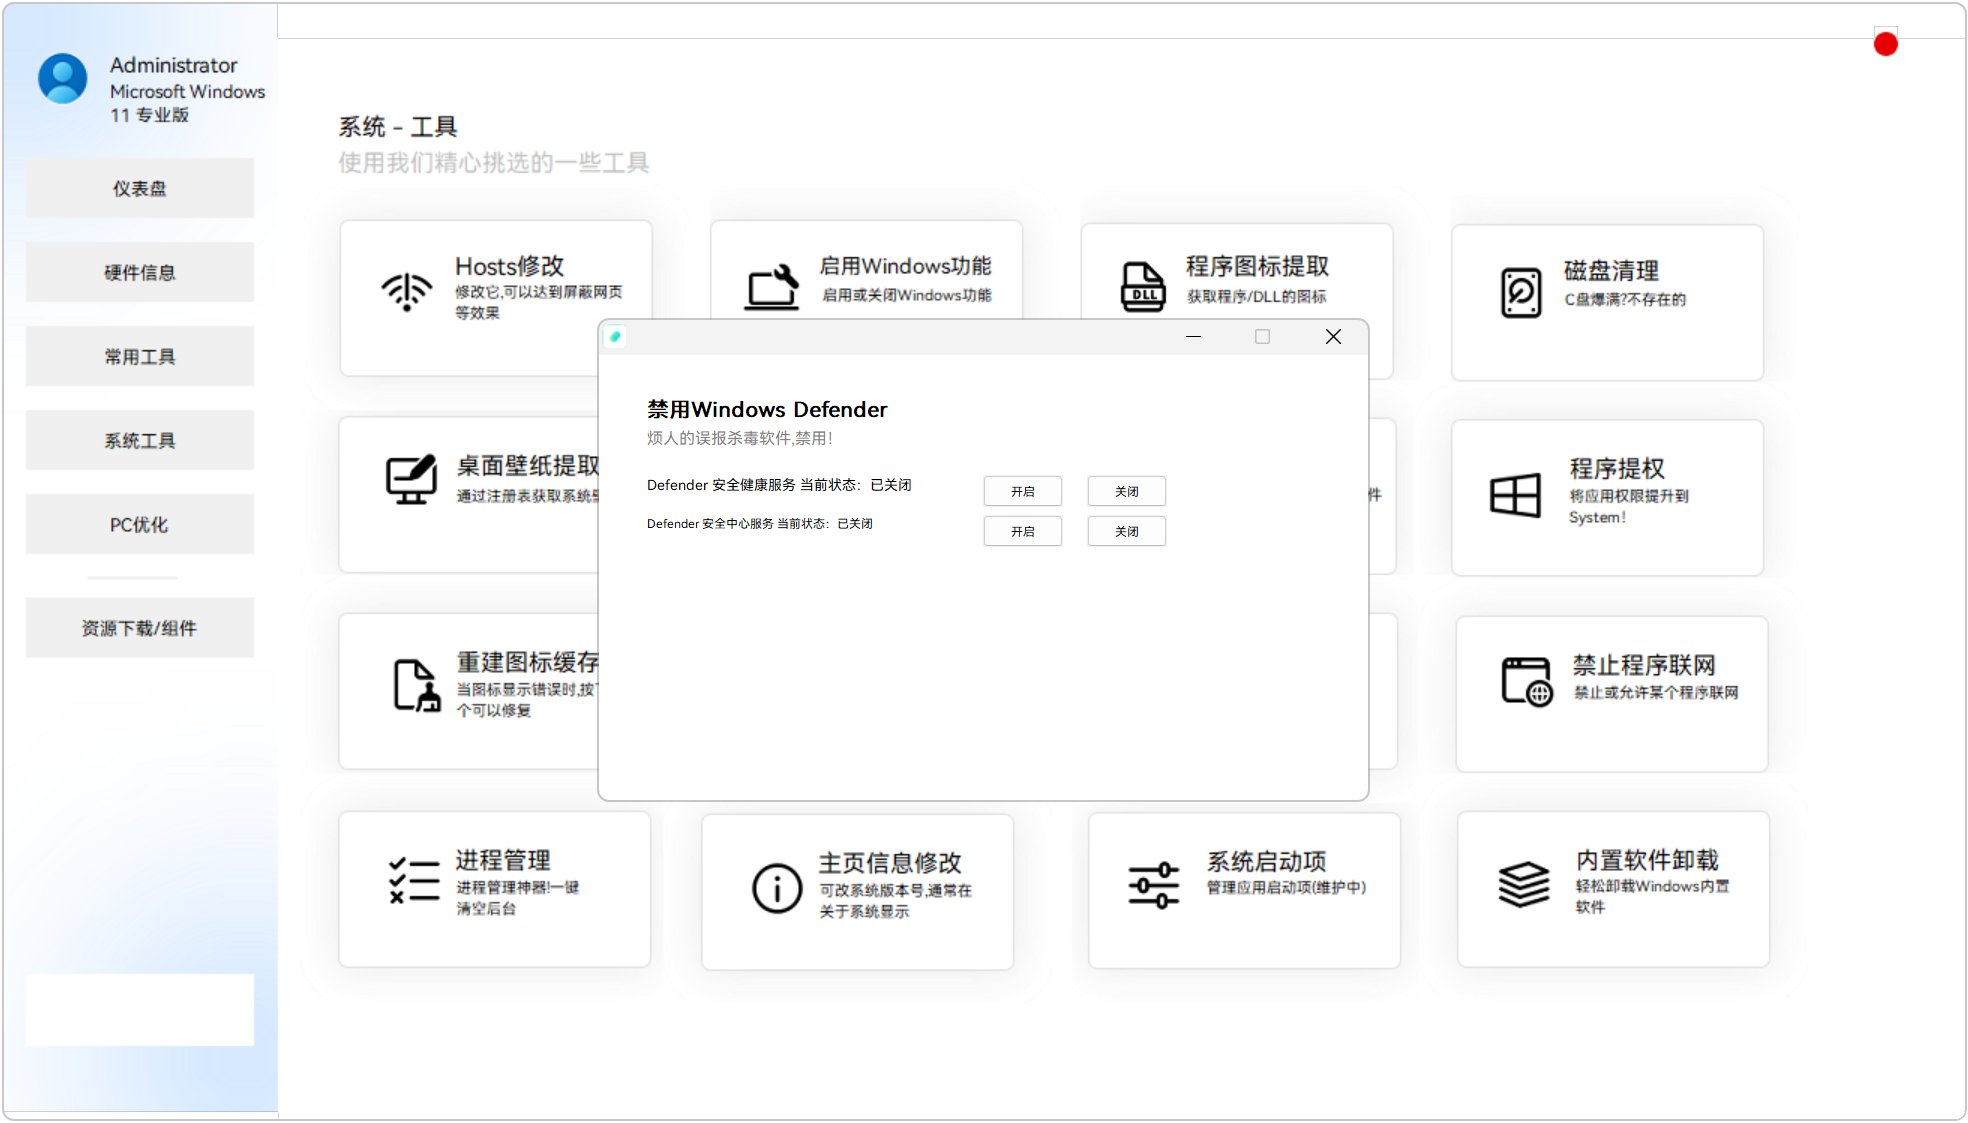The height and width of the screenshot is (1123, 1968).
Task: Open the 启用Windows功能 tool title
Action: coord(906,266)
